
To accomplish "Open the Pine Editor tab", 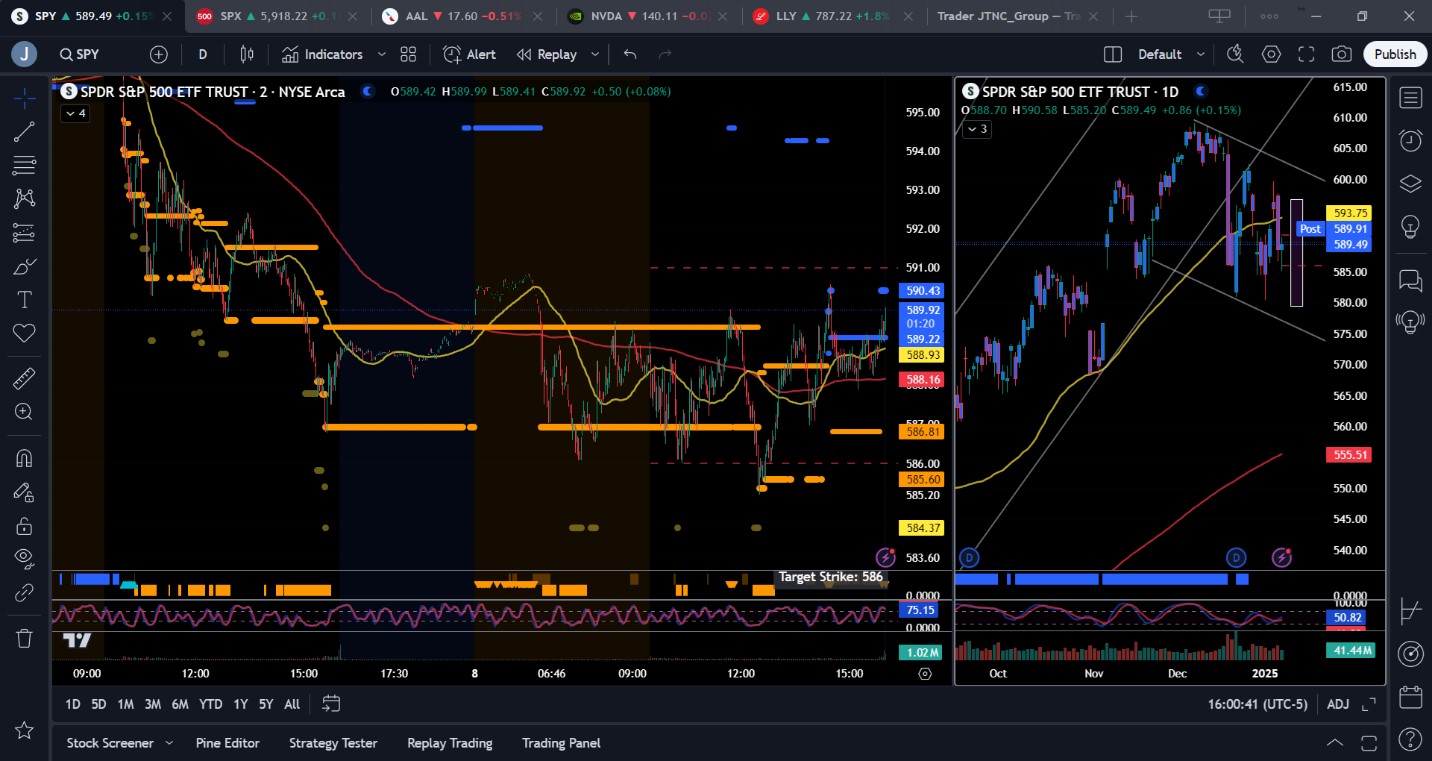I will [227, 743].
